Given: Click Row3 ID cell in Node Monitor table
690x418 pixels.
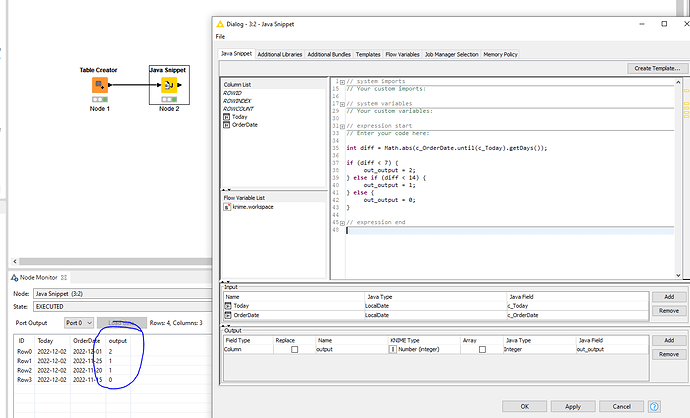Looking at the screenshot, I should 25,379.
